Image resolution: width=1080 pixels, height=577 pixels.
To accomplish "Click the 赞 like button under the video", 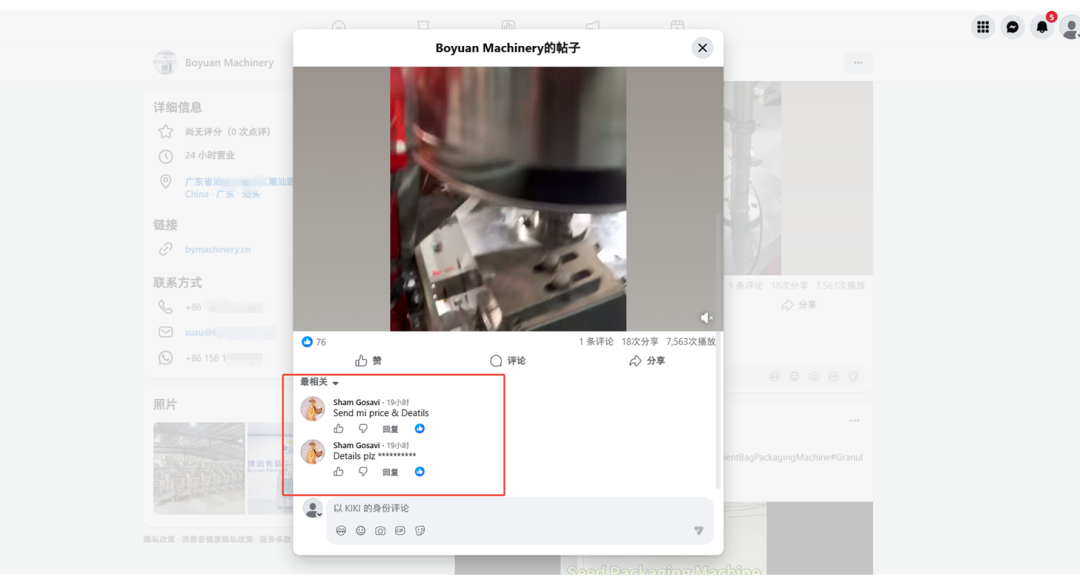I will [368, 361].
